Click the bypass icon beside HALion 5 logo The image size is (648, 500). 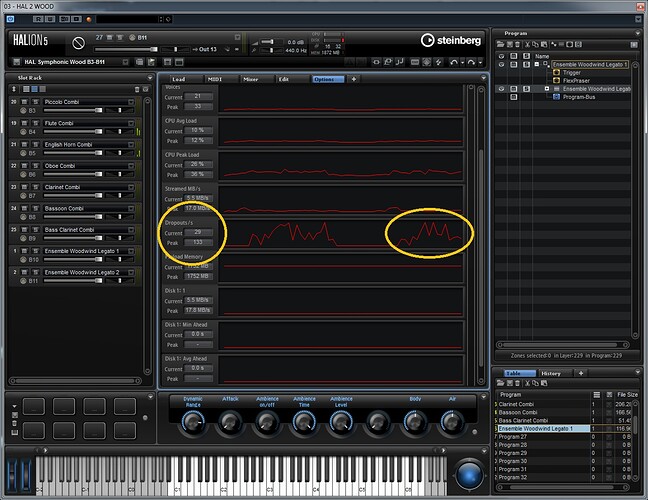[x=78, y=43]
